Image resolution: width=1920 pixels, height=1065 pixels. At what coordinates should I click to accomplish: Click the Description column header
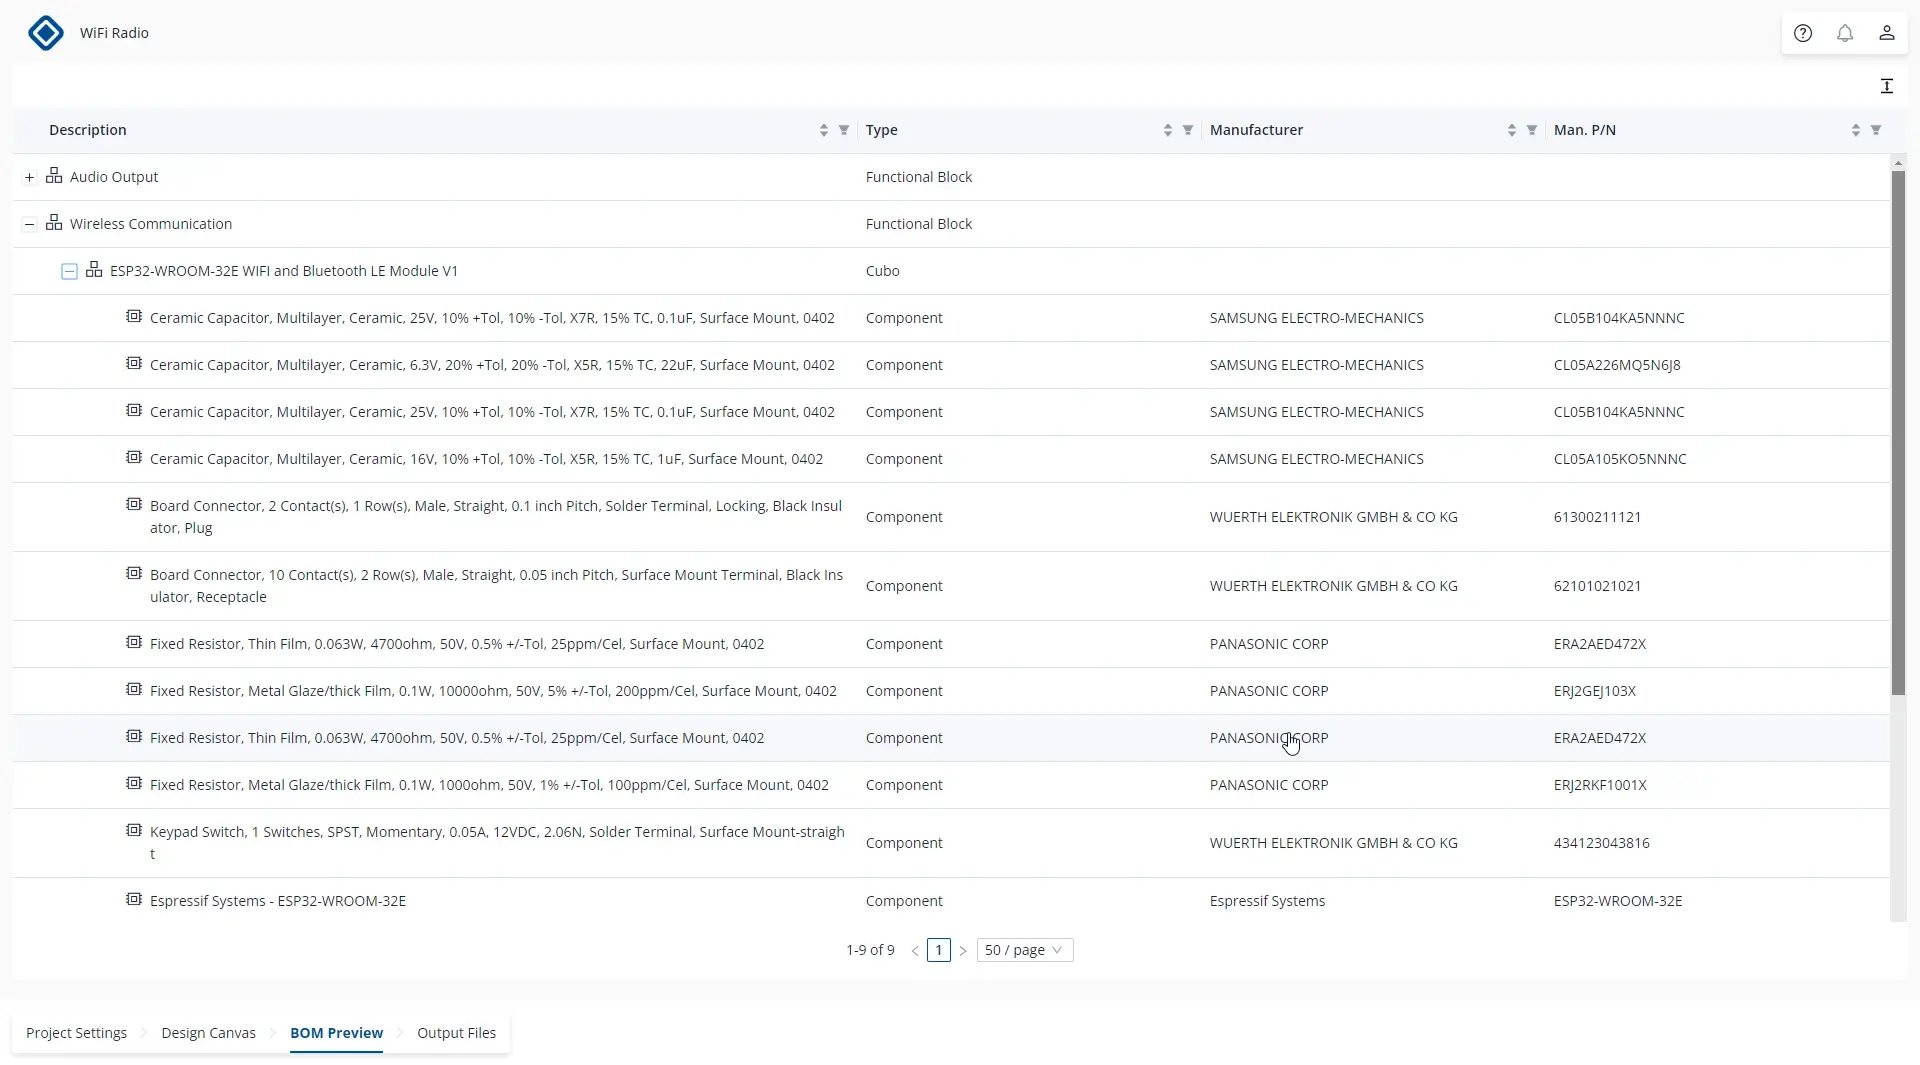click(x=88, y=130)
